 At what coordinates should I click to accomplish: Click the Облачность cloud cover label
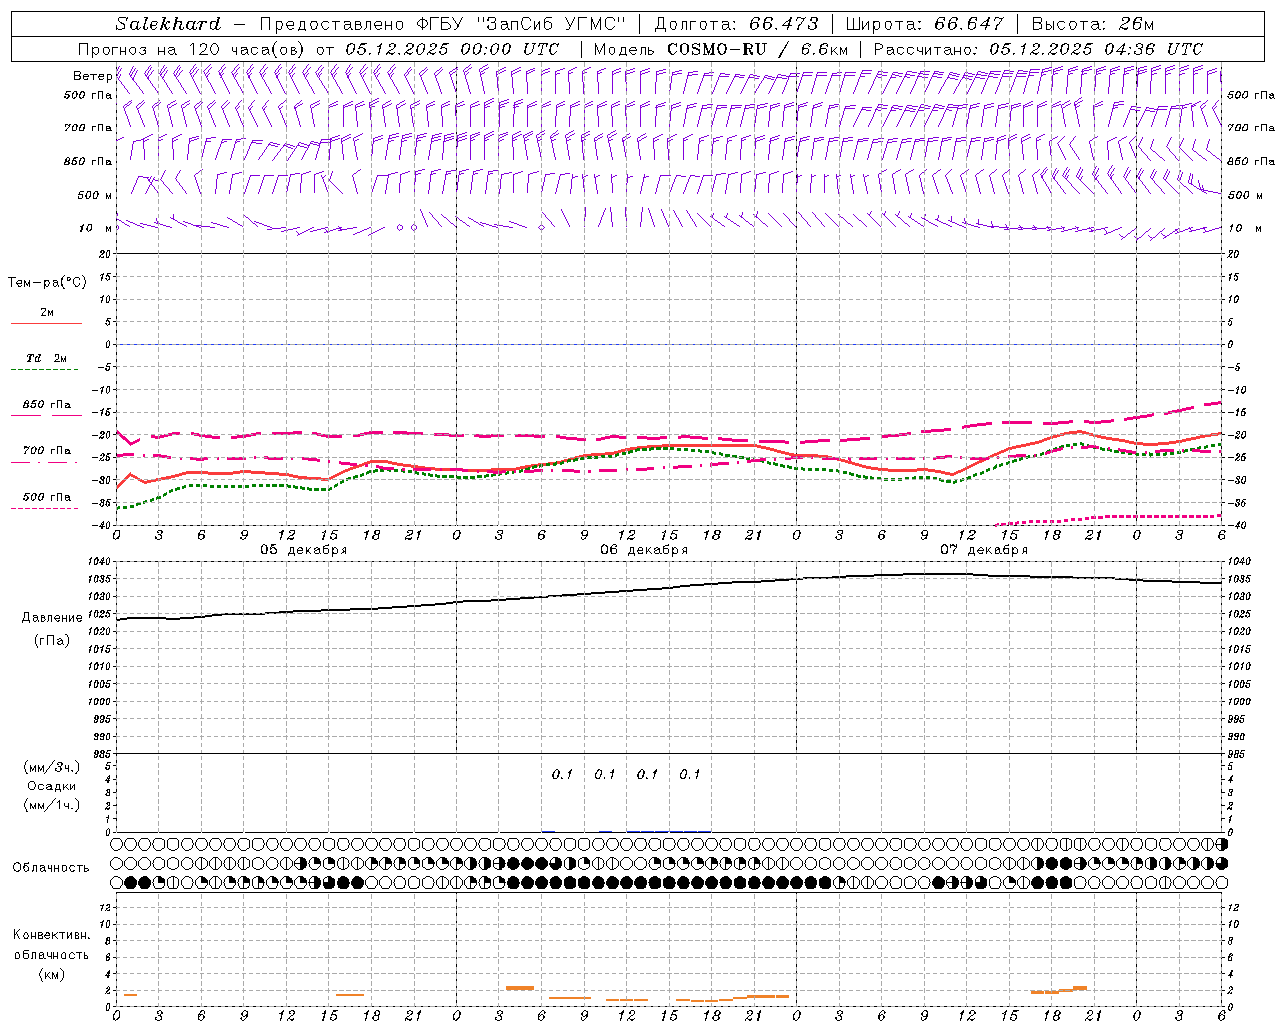pyautogui.click(x=51, y=867)
